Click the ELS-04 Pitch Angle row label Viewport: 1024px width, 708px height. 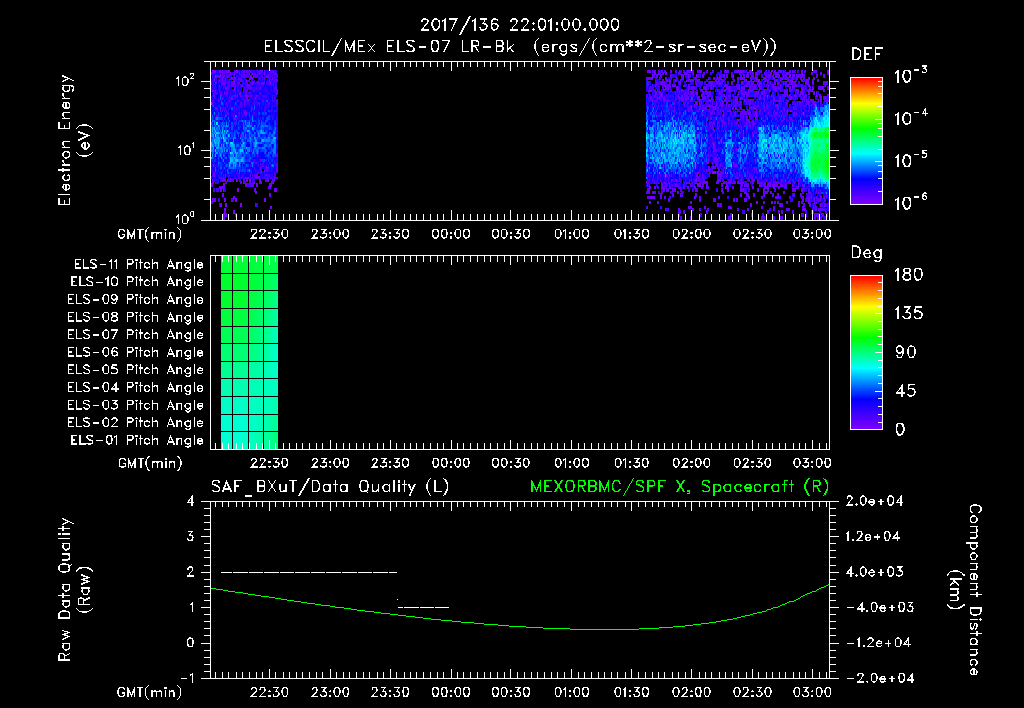tap(135, 387)
